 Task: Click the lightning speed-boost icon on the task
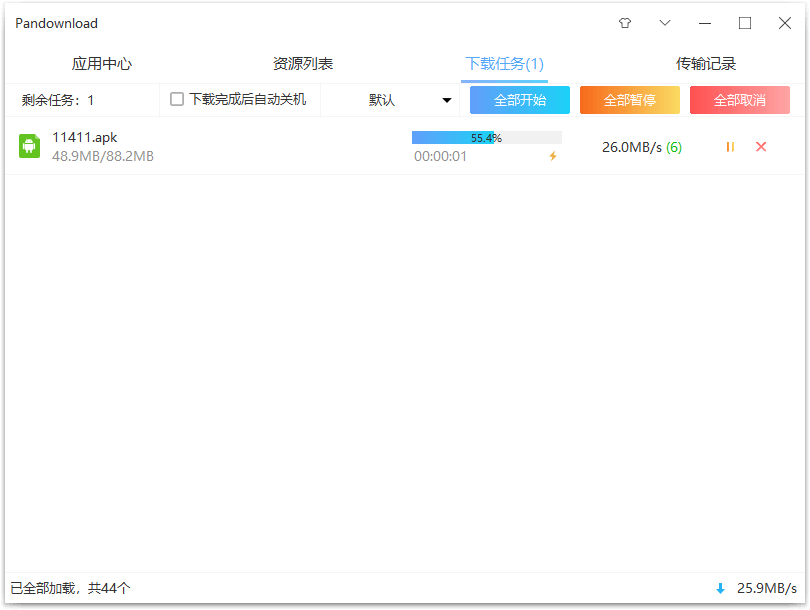pyautogui.click(x=552, y=156)
